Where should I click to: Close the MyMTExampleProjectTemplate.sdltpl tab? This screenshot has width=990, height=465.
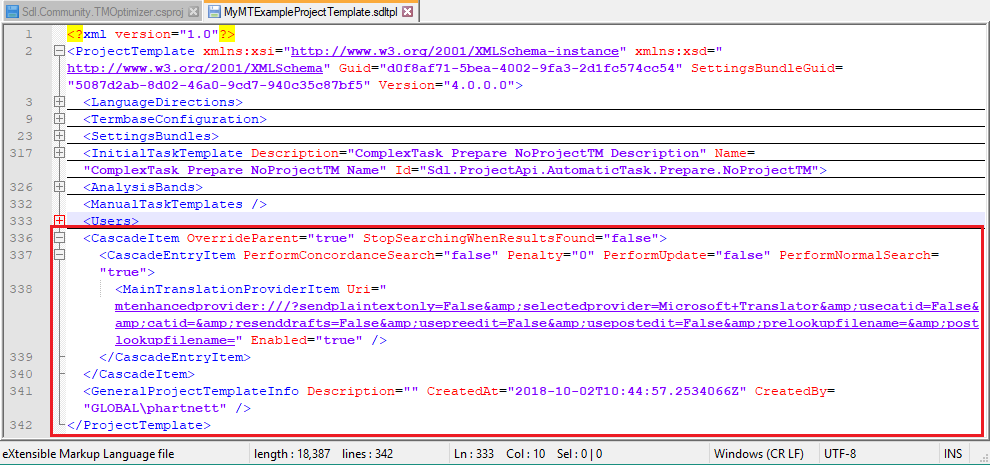coord(407,11)
